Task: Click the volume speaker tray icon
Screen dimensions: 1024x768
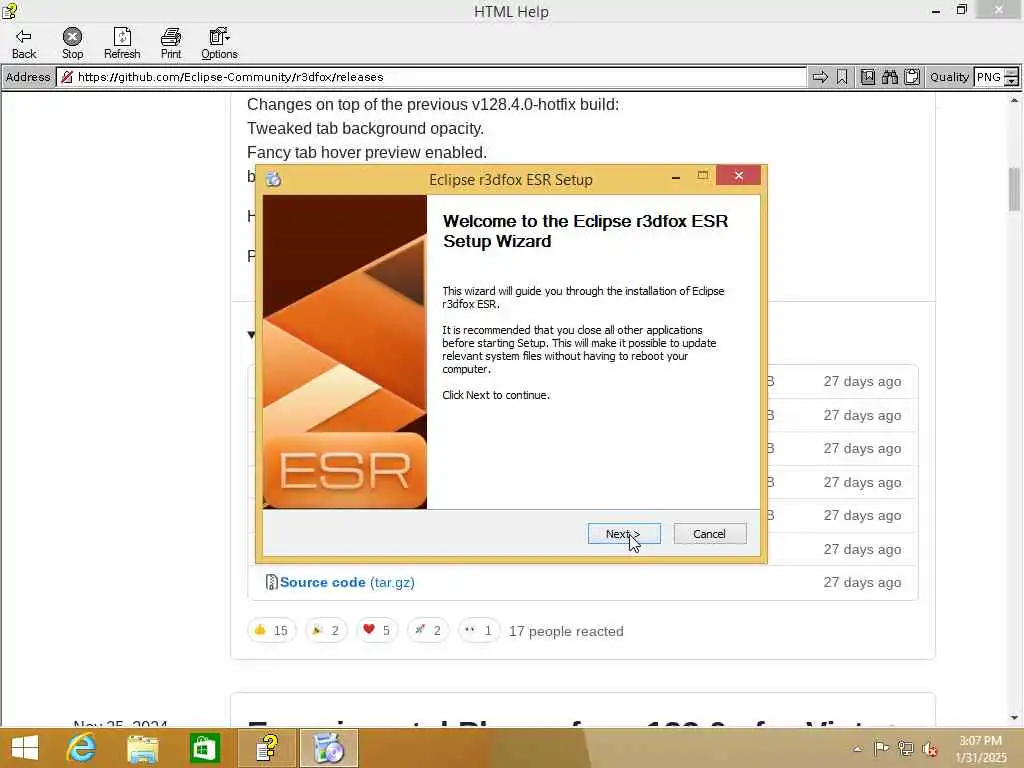Action: 929,749
